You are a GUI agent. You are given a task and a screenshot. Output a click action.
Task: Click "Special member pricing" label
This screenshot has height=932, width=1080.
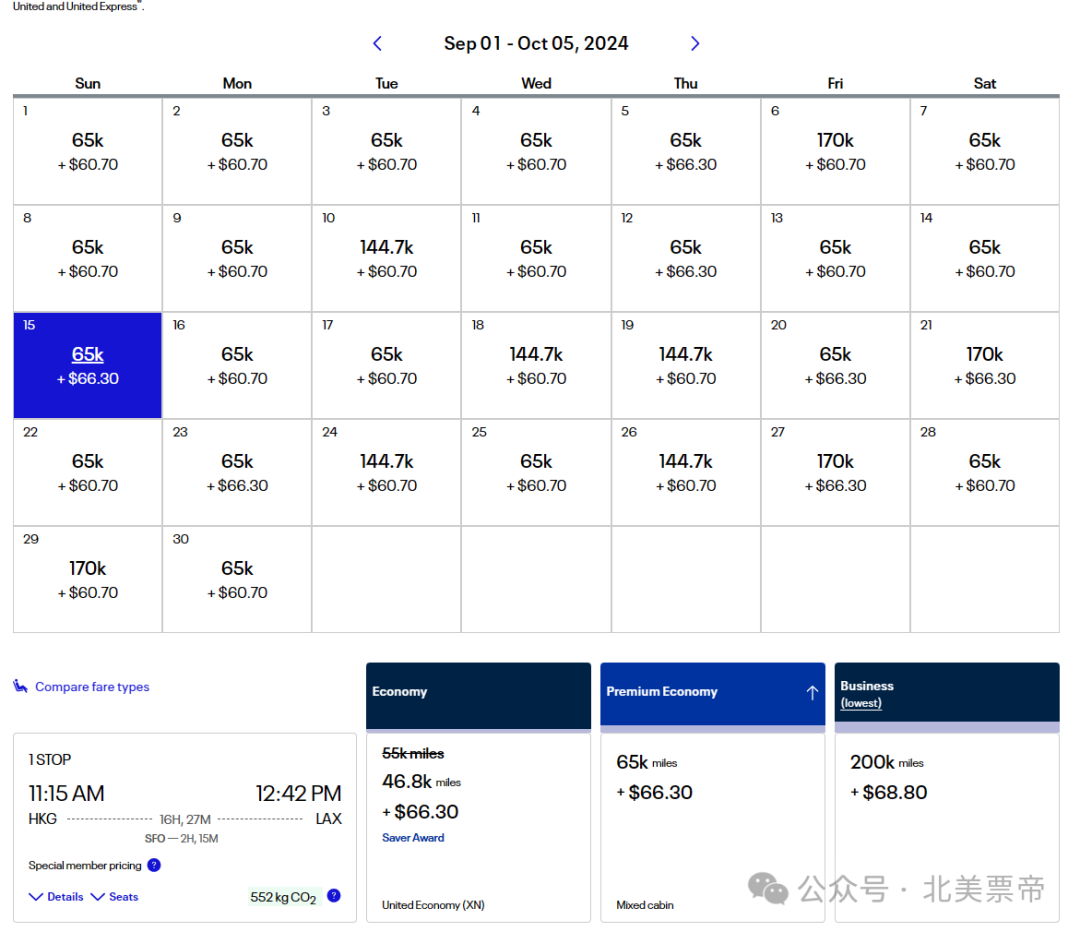point(85,865)
